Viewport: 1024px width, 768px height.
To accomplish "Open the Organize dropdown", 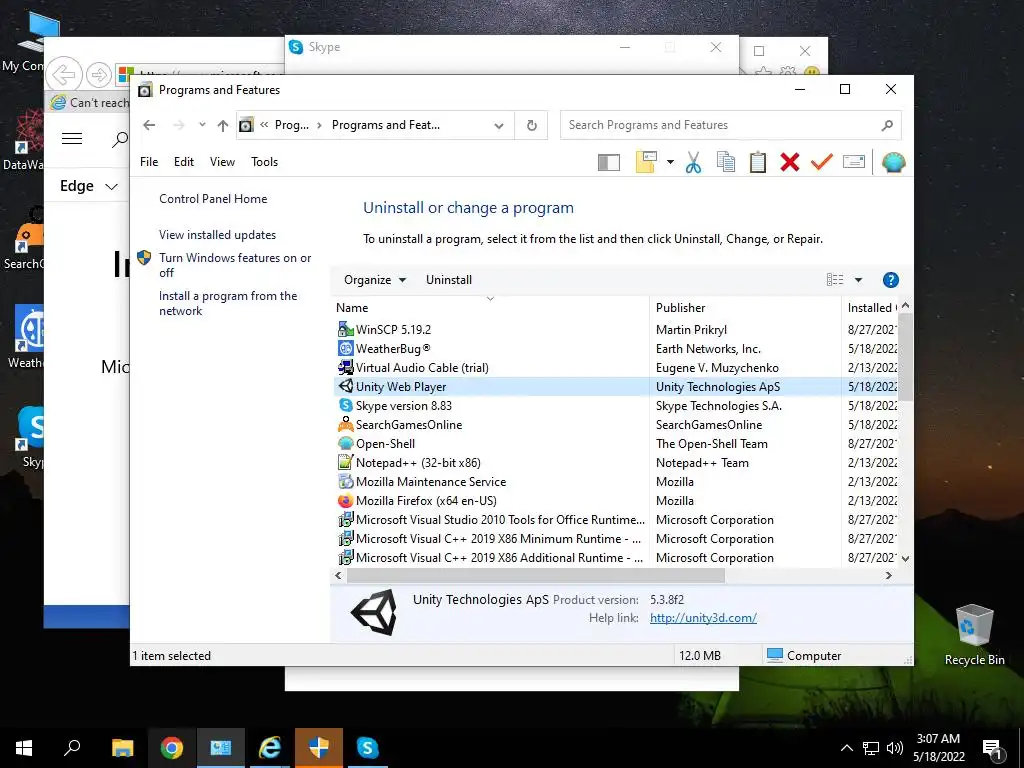I will pyautogui.click(x=375, y=280).
